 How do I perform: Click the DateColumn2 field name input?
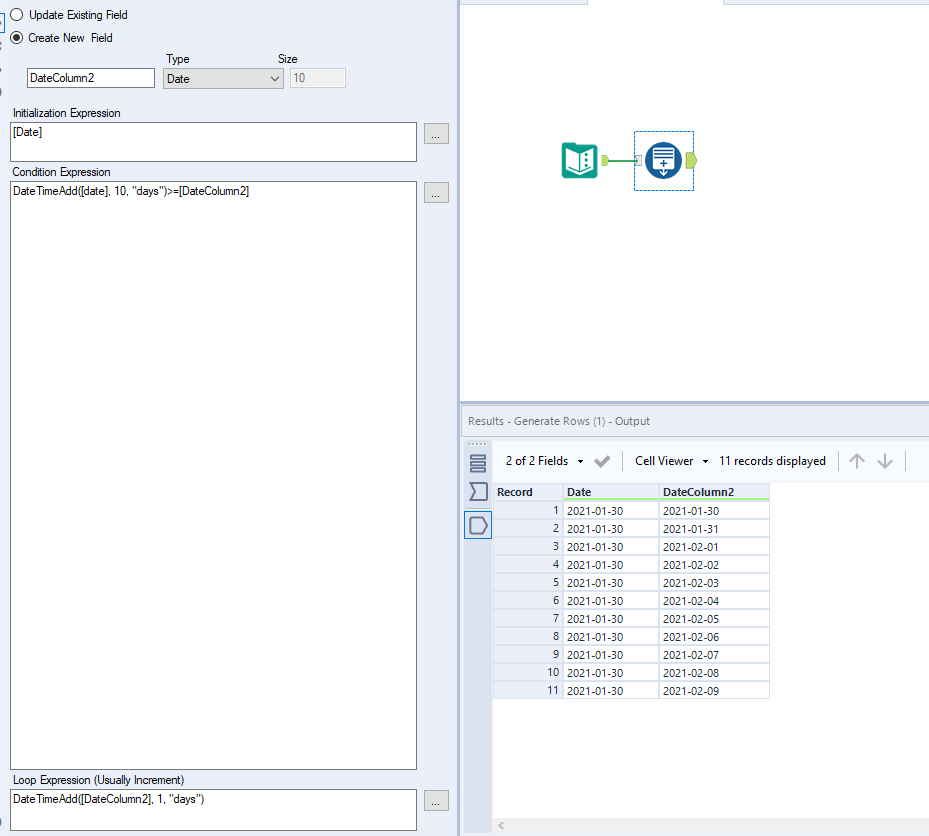coord(91,78)
